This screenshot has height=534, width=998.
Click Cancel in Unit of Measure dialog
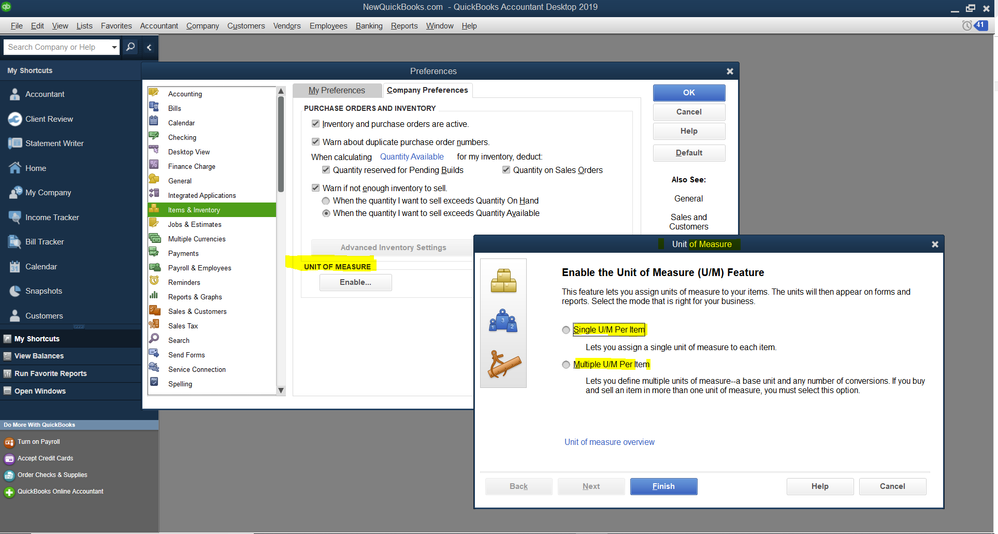coord(892,486)
